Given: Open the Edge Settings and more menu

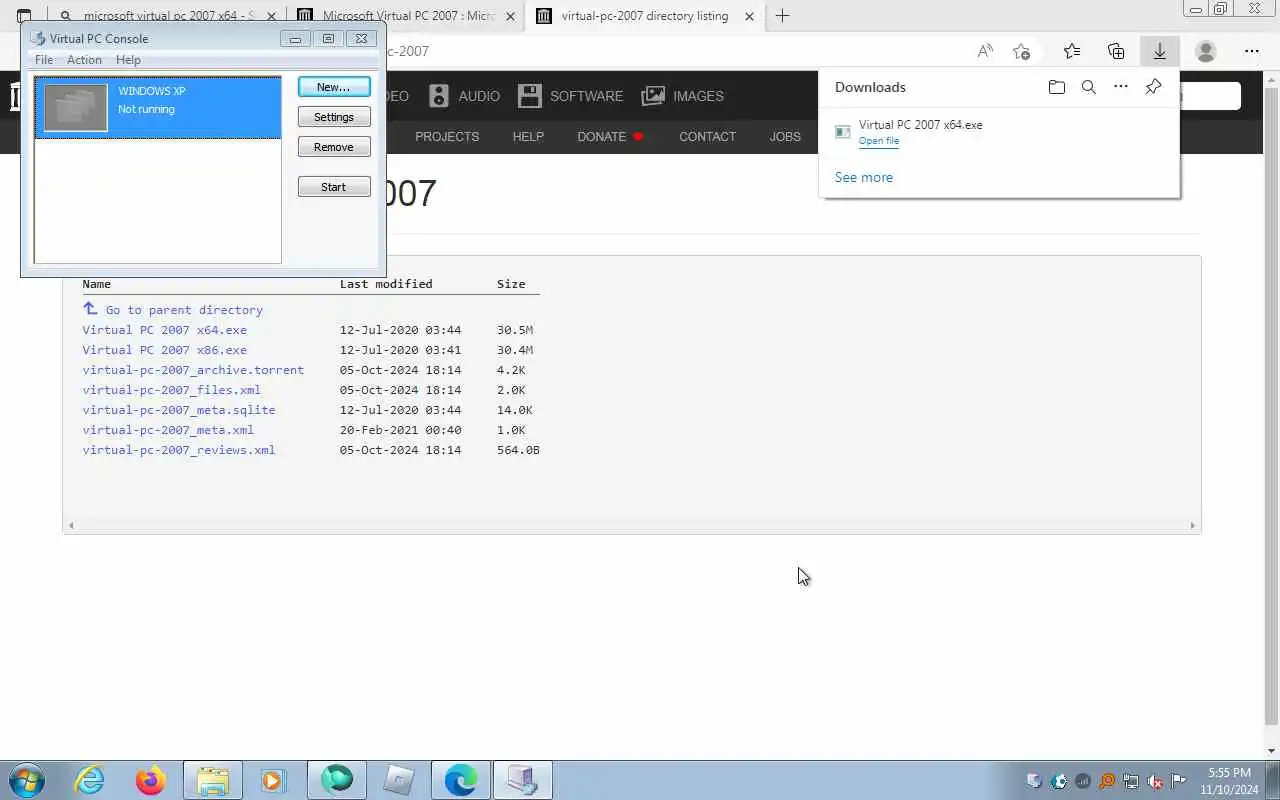Looking at the screenshot, I should click(1252, 51).
